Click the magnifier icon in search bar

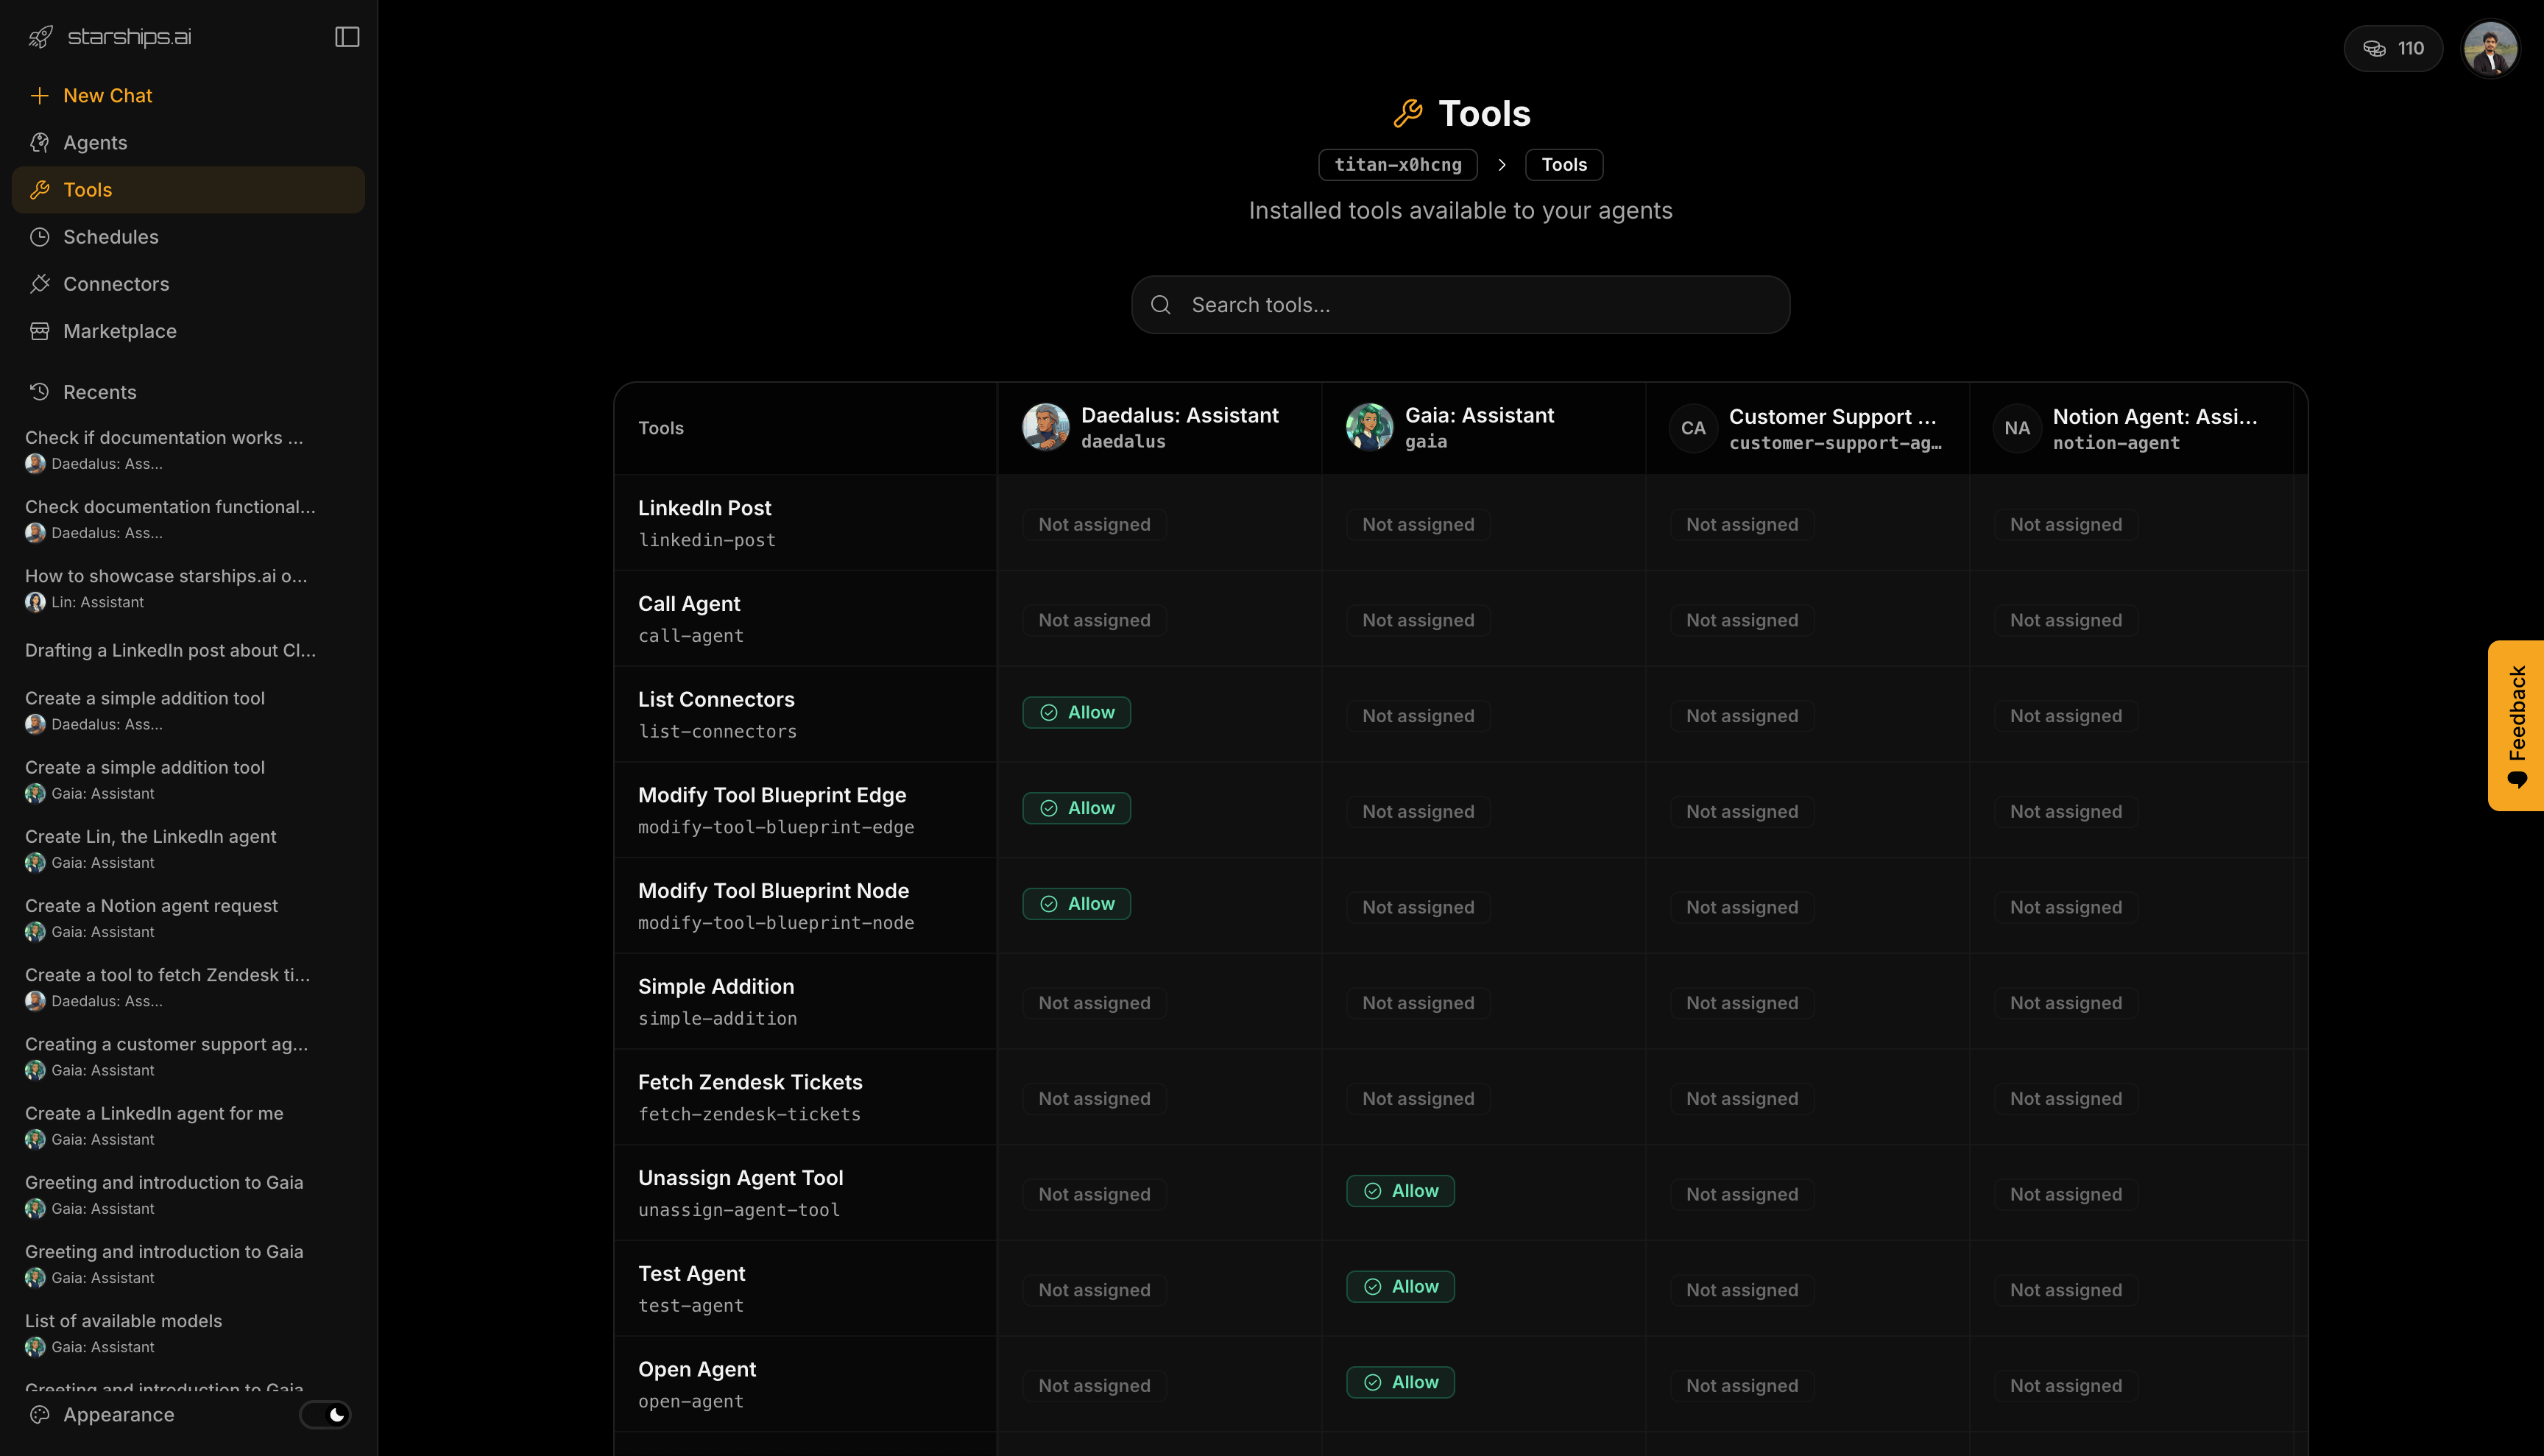point(1161,305)
